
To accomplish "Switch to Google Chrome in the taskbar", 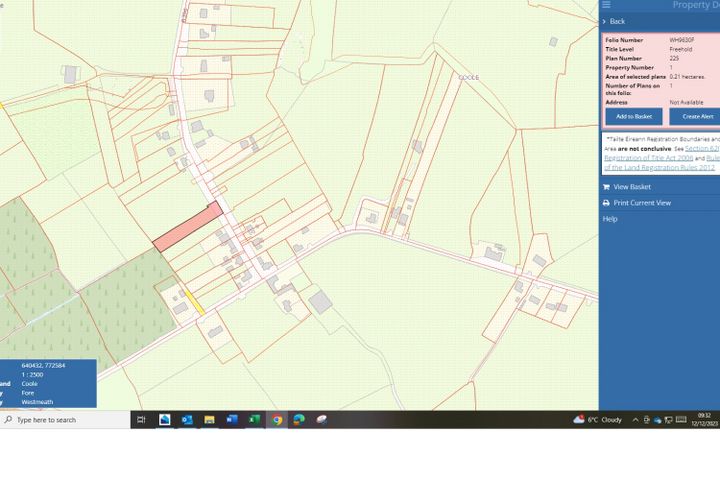I will coord(276,420).
